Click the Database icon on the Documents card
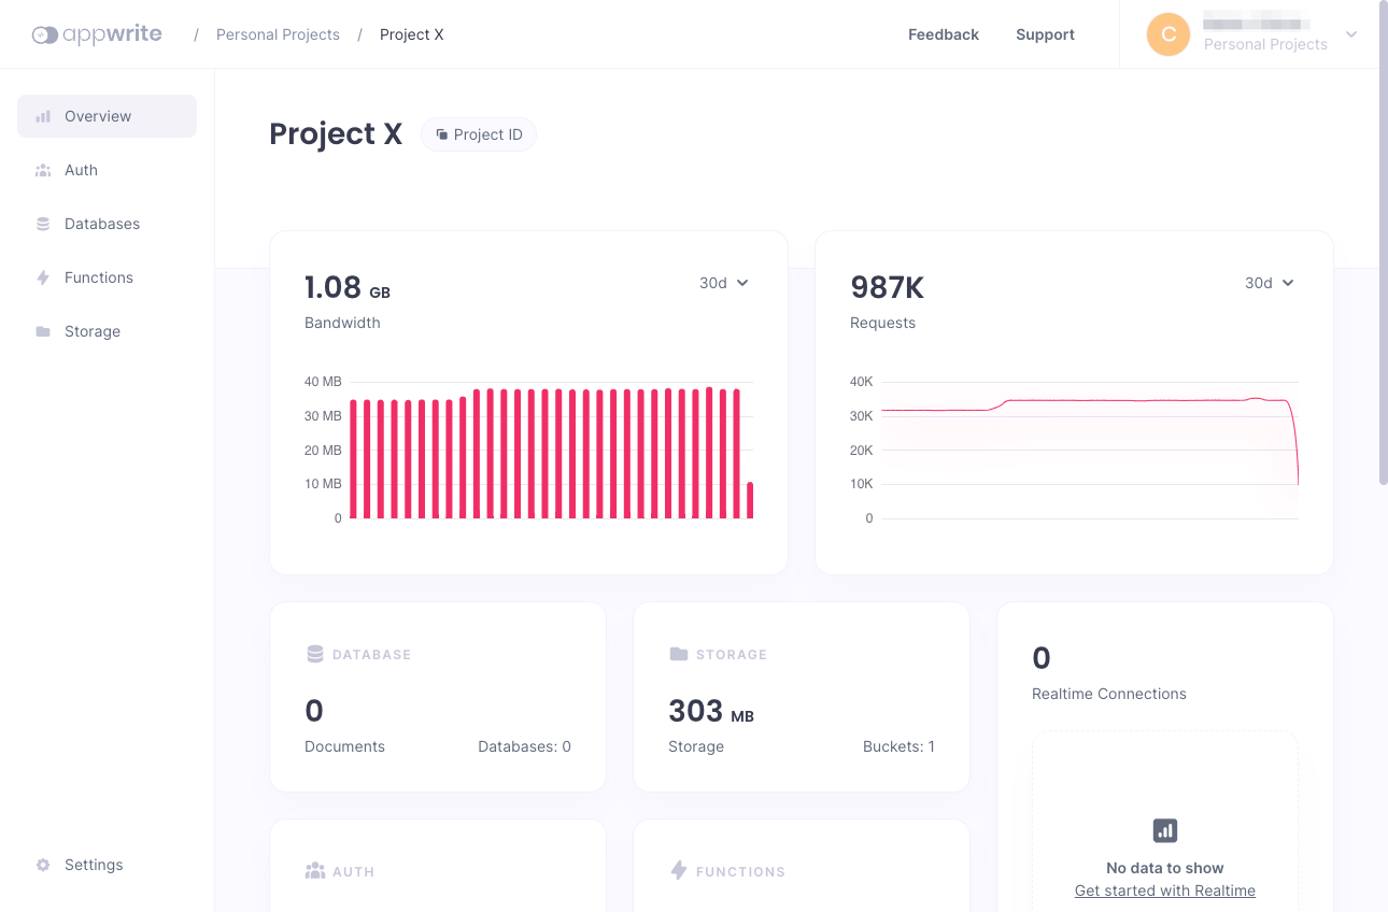The height and width of the screenshot is (912, 1388). click(x=314, y=653)
